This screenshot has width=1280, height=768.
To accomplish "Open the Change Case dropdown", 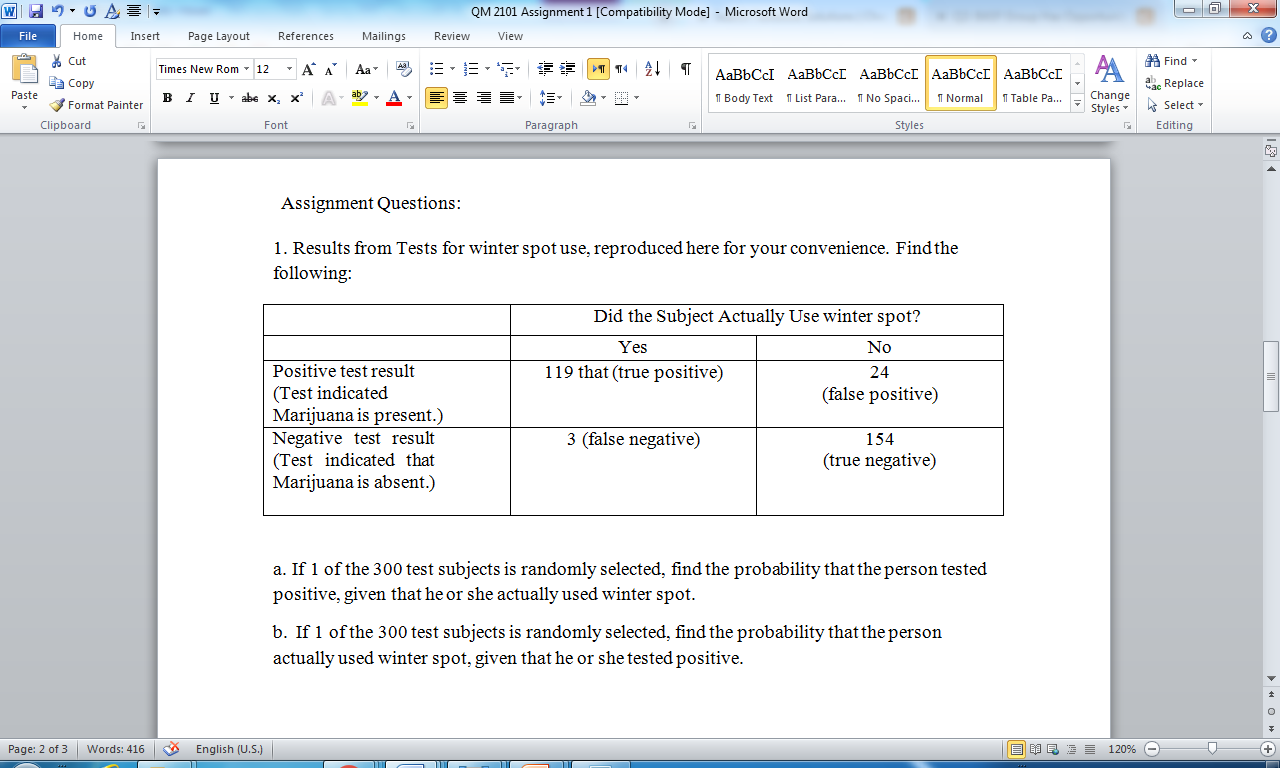I will pos(366,69).
